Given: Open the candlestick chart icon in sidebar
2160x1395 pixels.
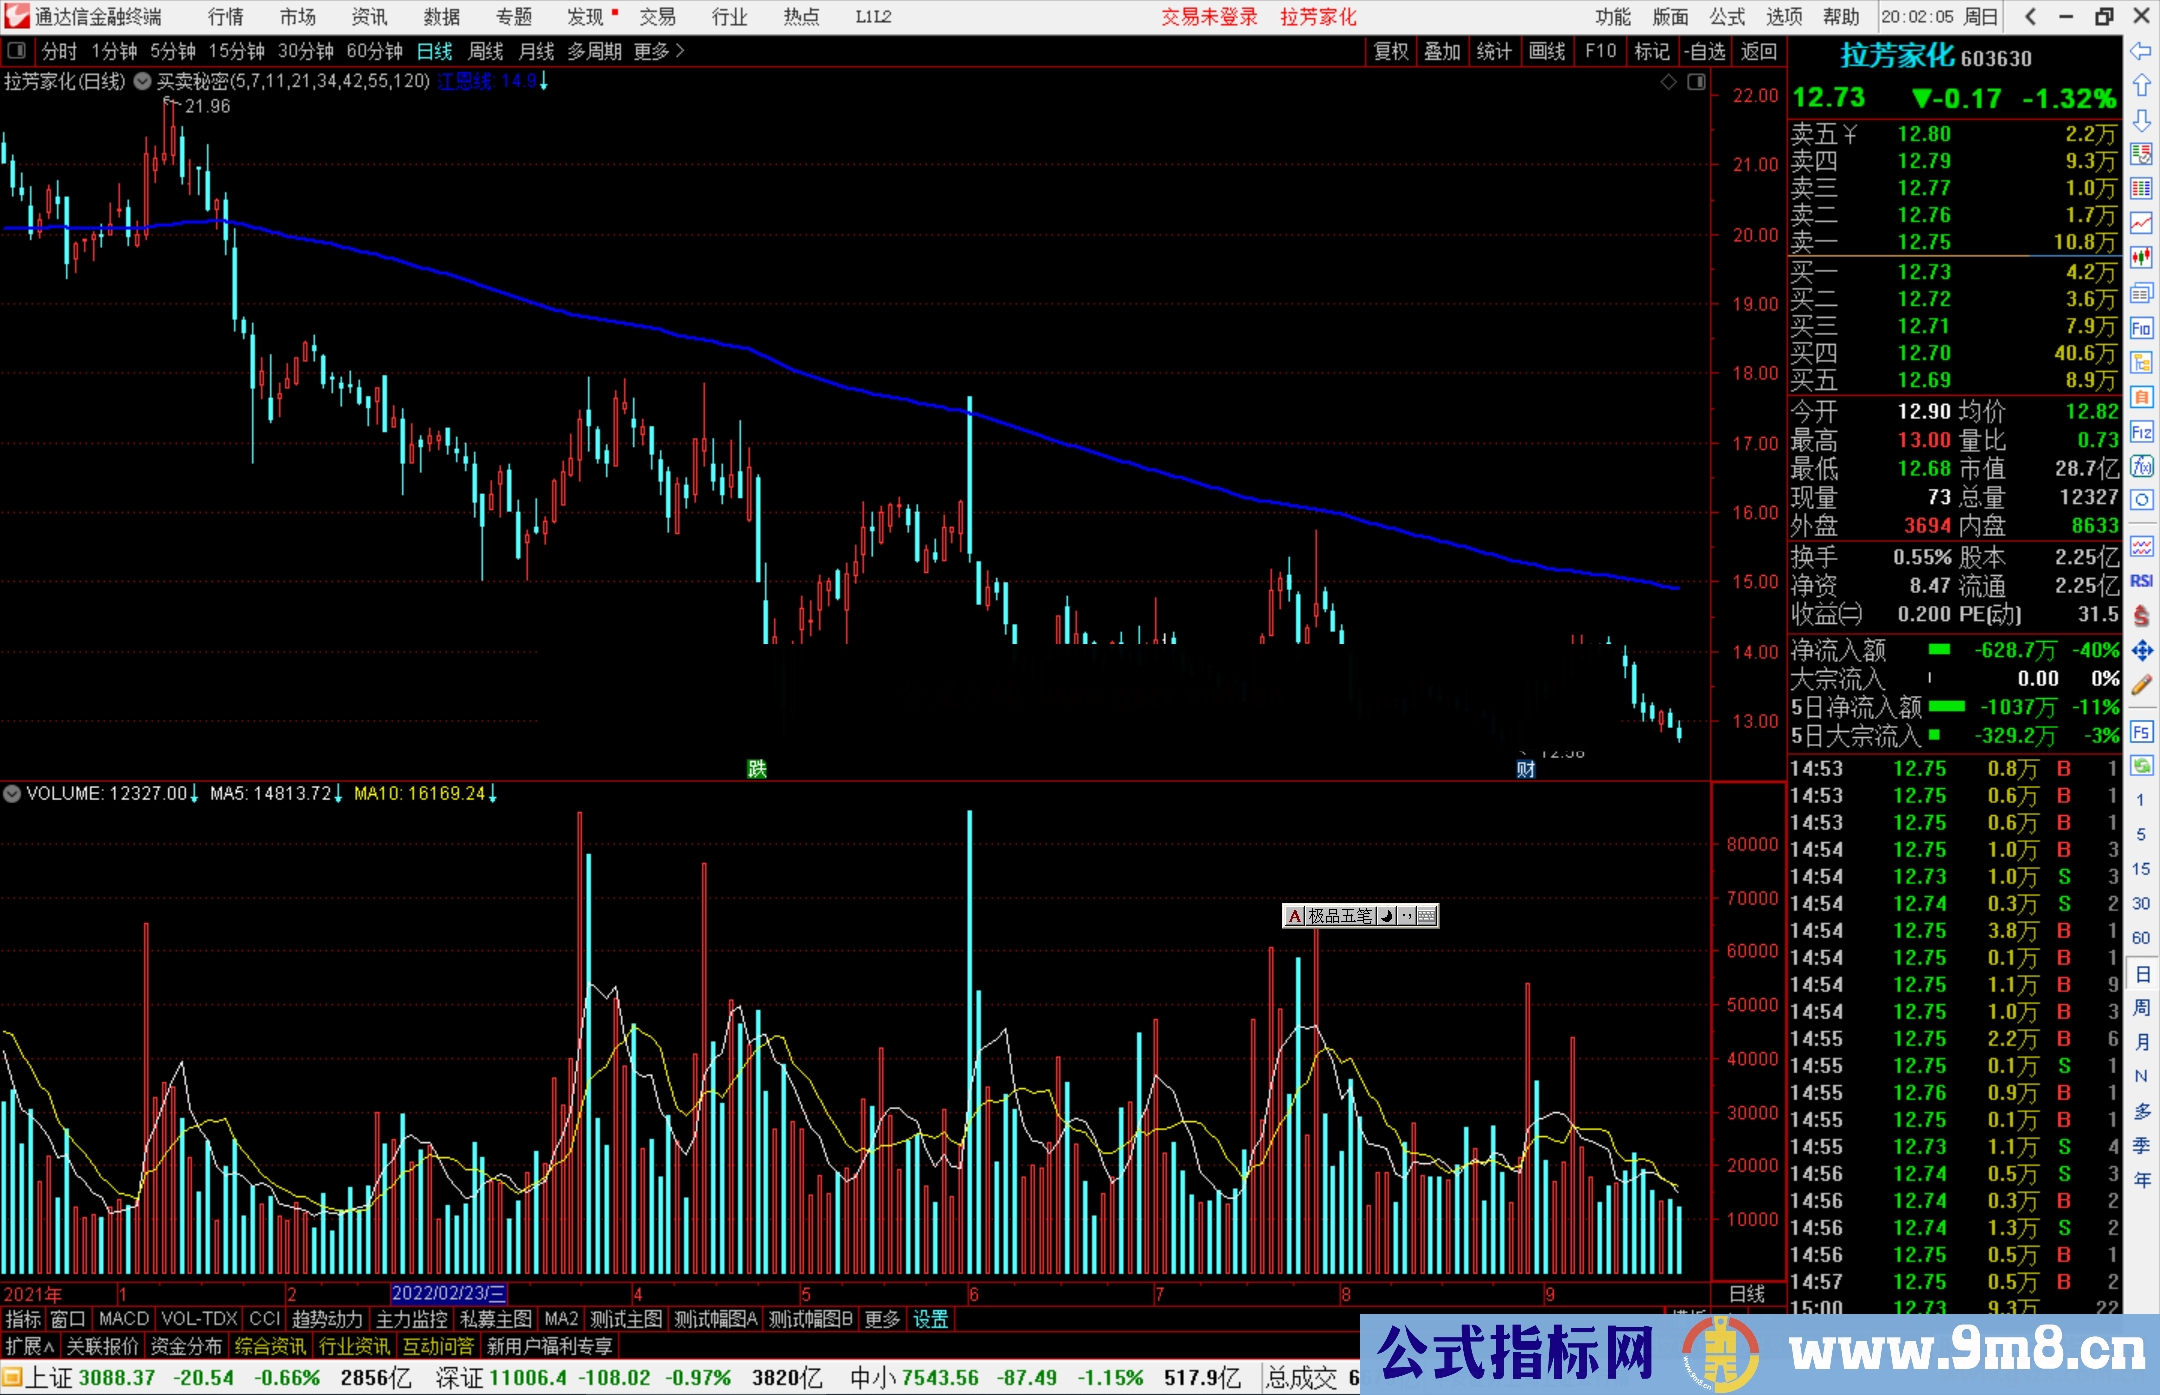Looking at the screenshot, I should point(2141,258).
